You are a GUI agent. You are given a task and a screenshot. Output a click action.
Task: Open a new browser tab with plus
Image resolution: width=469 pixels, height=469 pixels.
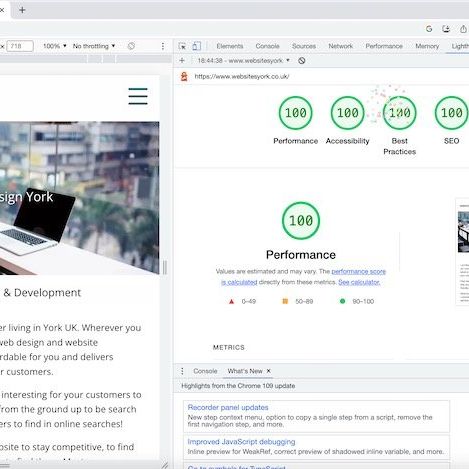click(x=22, y=10)
